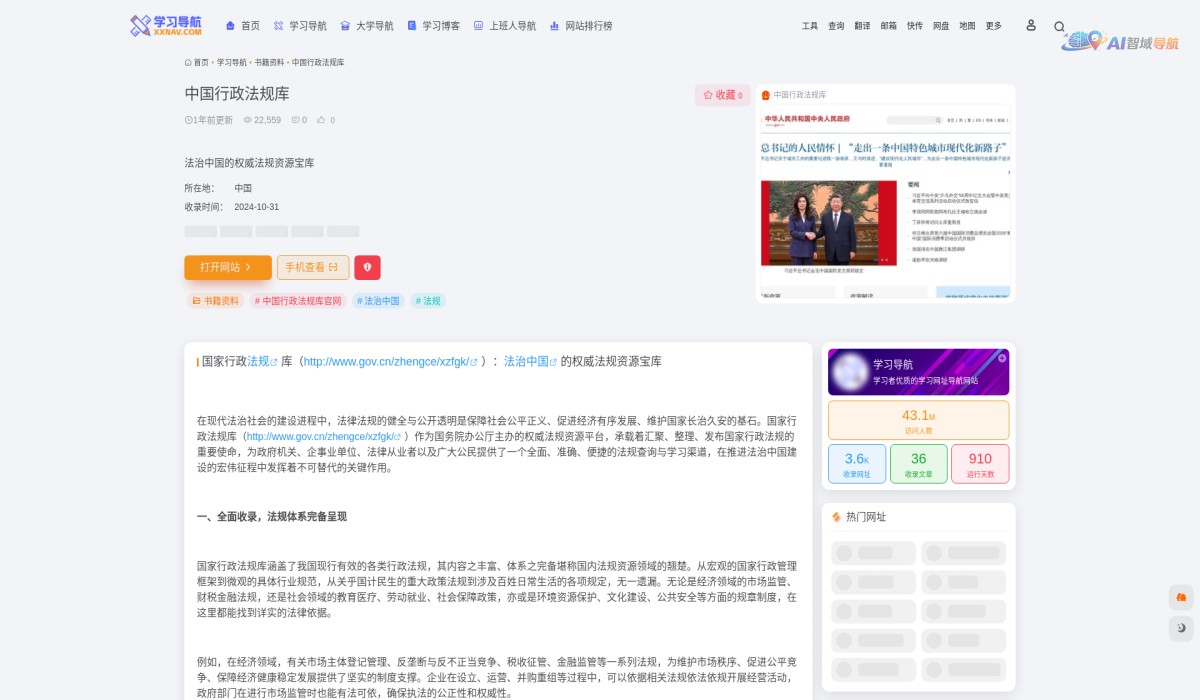Toggle the 收藏 favorite button
The image size is (1200, 700).
(x=722, y=94)
